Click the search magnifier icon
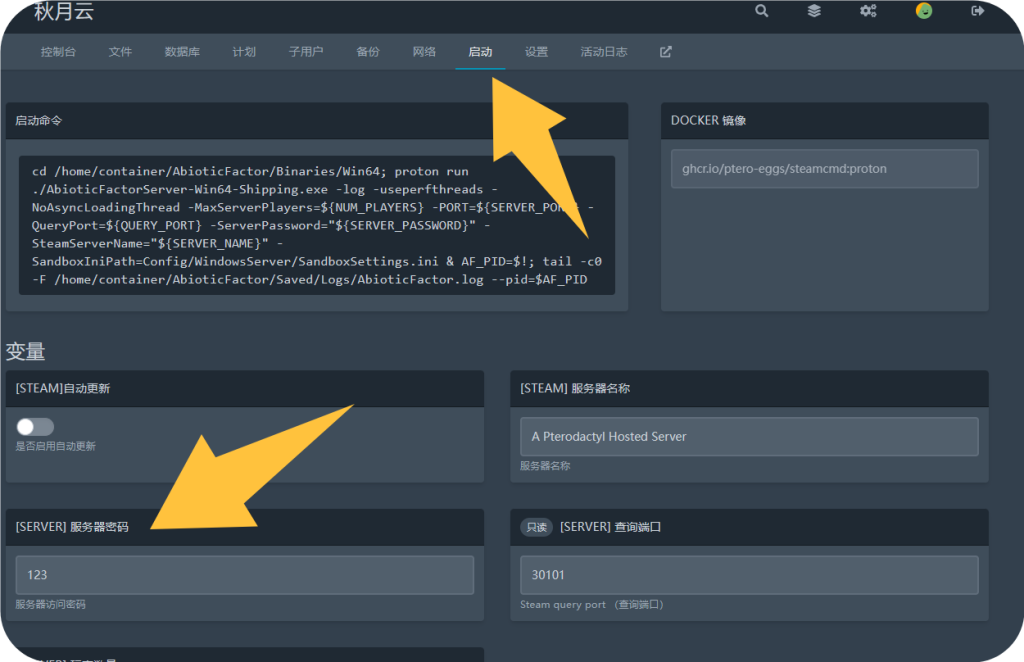The width and height of the screenshot is (1024, 662). click(762, 11)
